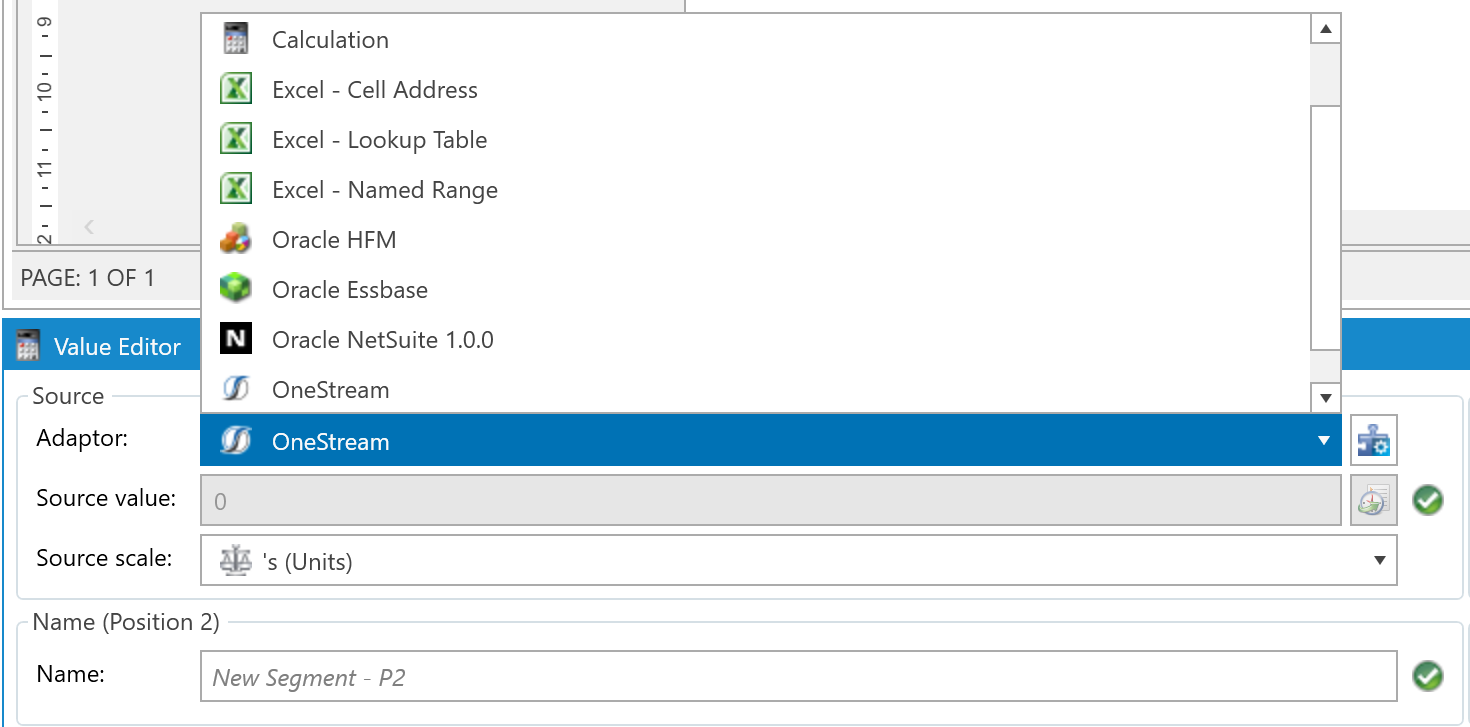The image size is (1470, 727).
Task: Click the Name (Position 2) group label
Action: click(x=126, y=622)
